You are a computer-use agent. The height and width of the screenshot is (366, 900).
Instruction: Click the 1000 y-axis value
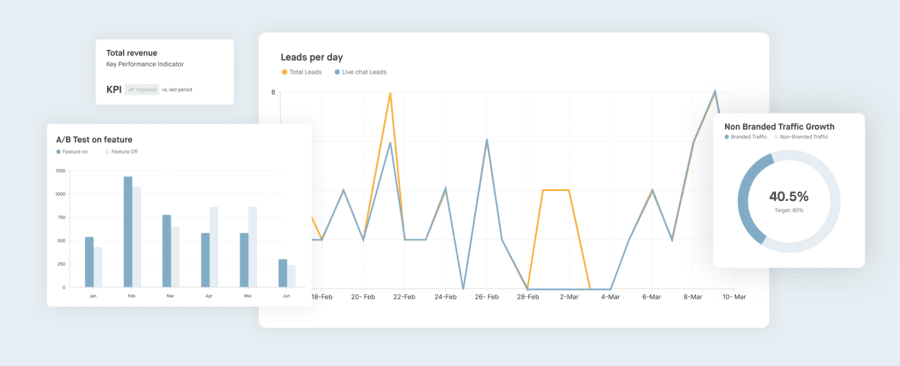coord(60,194)
